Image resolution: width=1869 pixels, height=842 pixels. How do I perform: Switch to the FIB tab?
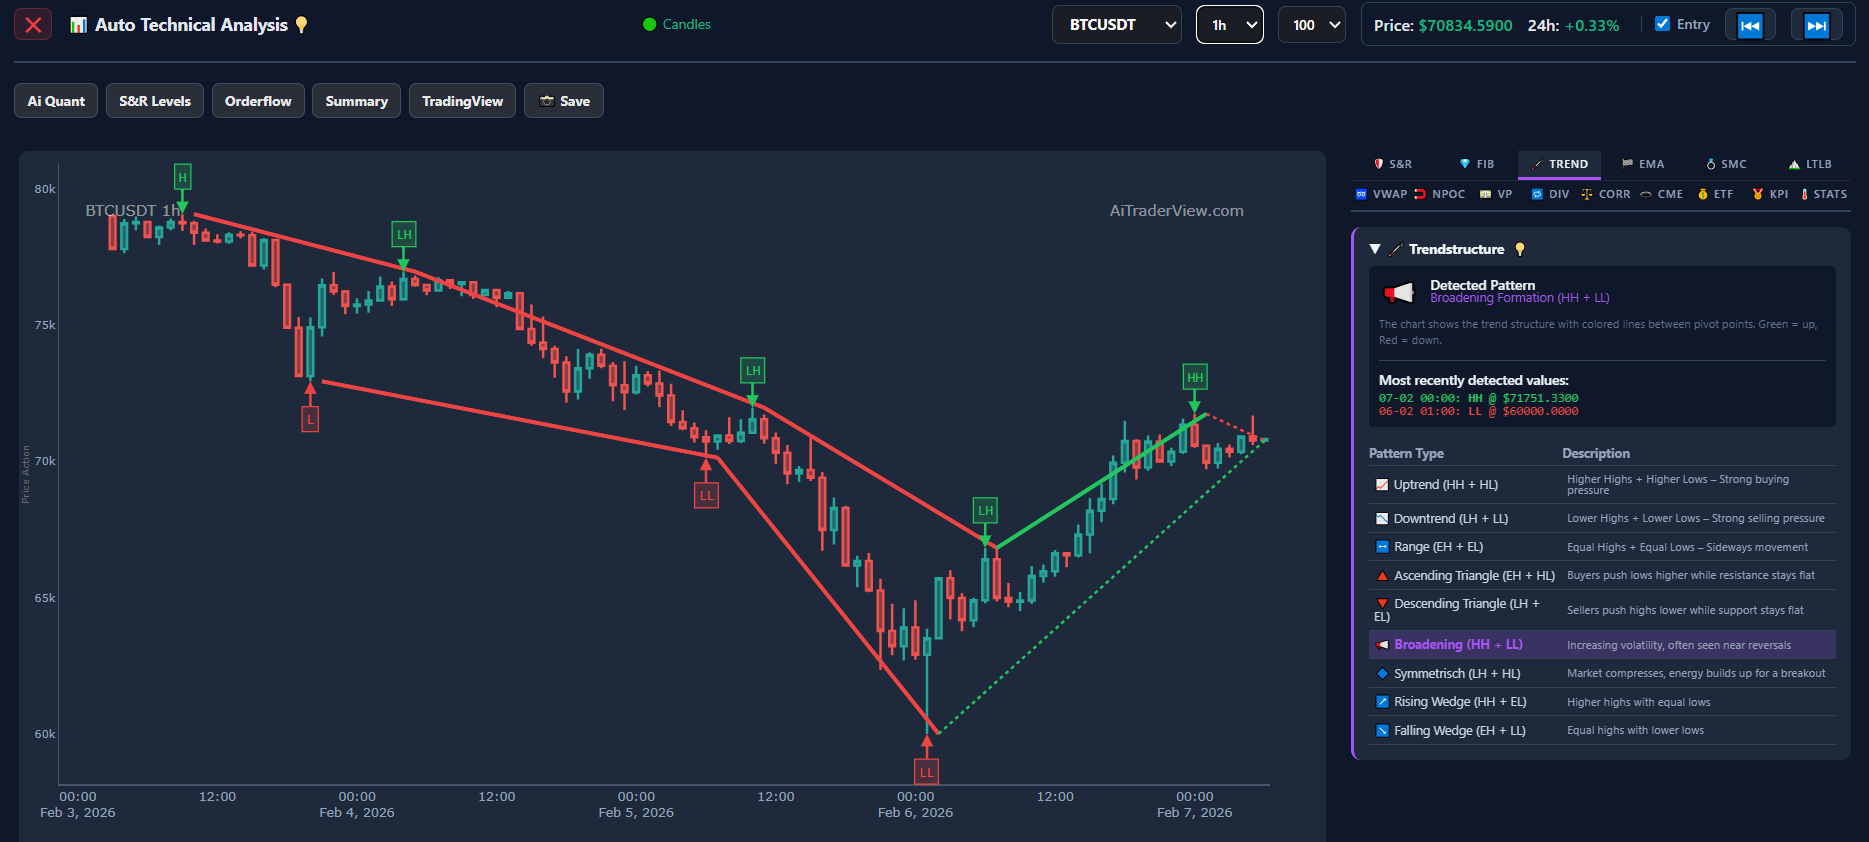[x=1476, y=164]
